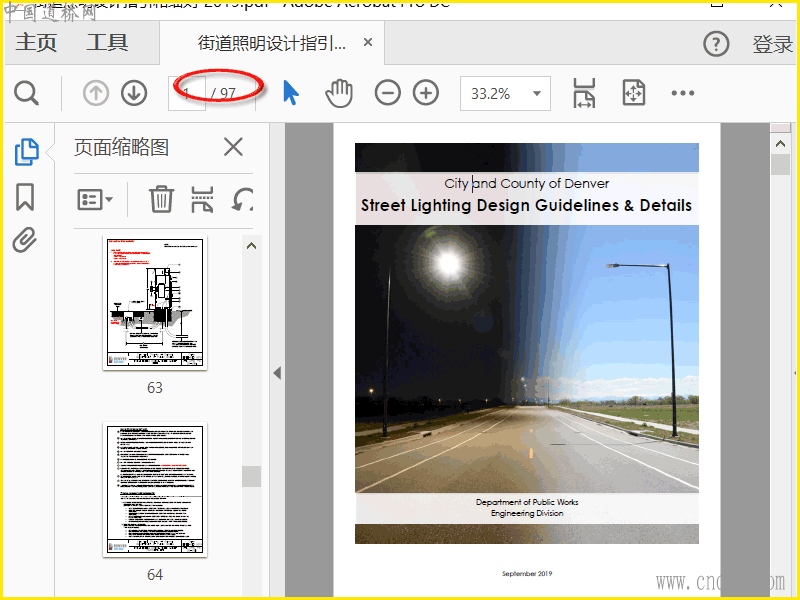Image resolution: width=800 pixels, height=600 pixels.
Task: Zoom out with the minus button
Action: tap(387, 93)
